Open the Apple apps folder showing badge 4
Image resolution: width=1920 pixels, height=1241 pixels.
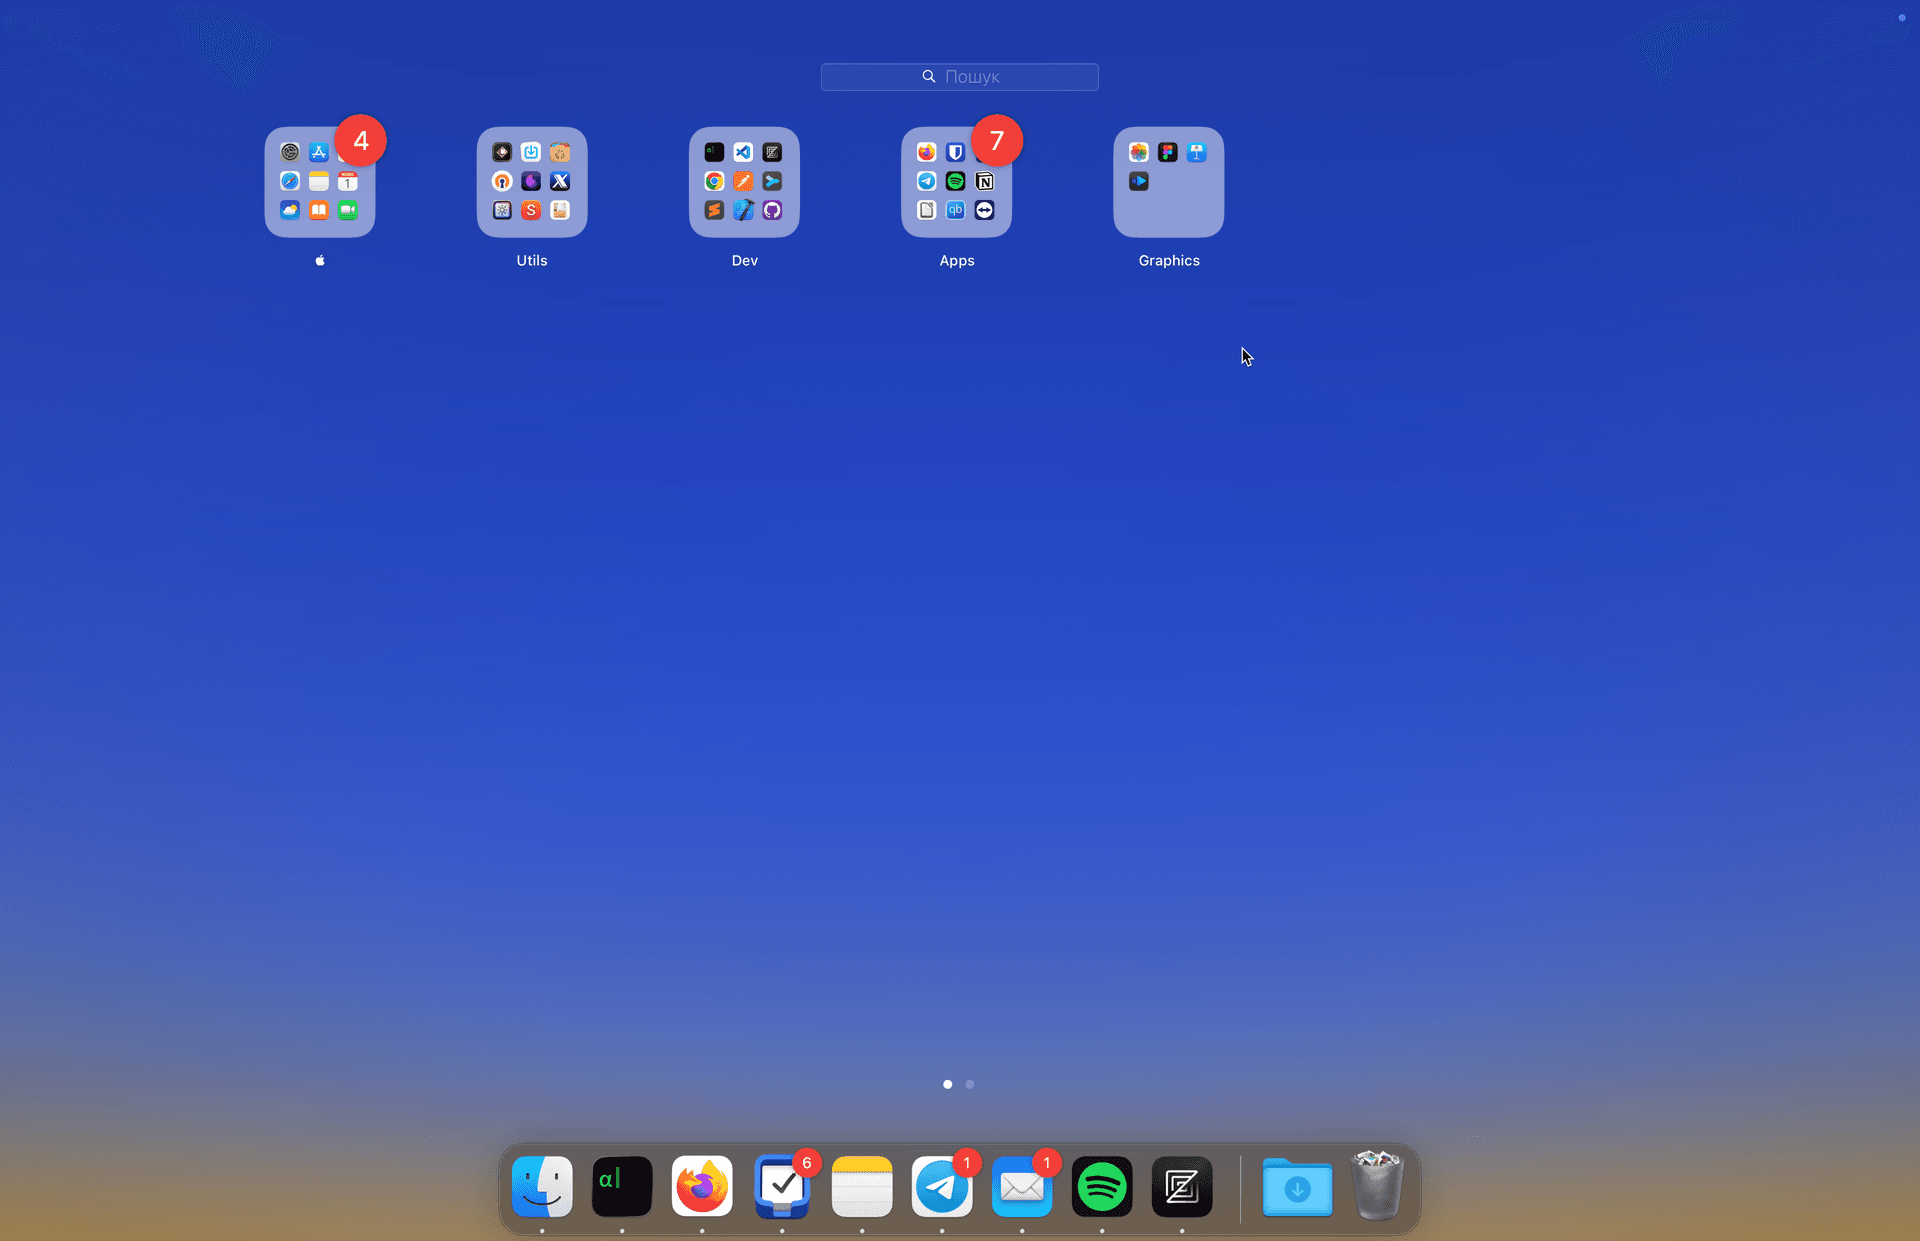[x=320, y=182]
